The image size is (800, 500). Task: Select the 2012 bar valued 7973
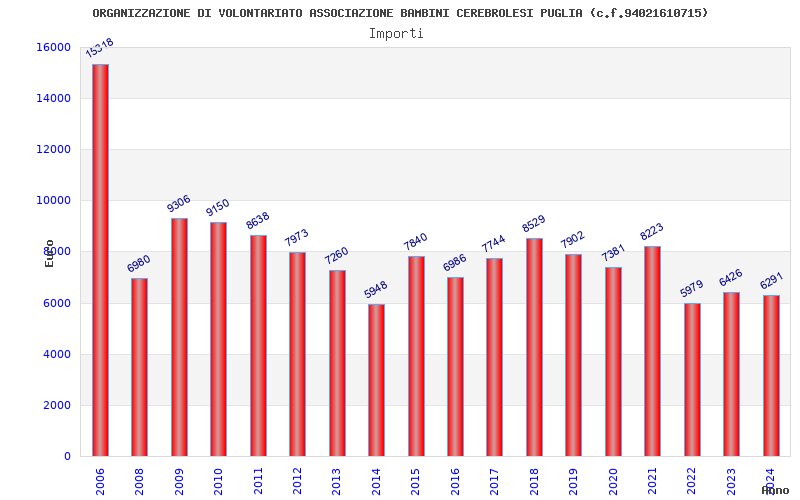(297, 354)
